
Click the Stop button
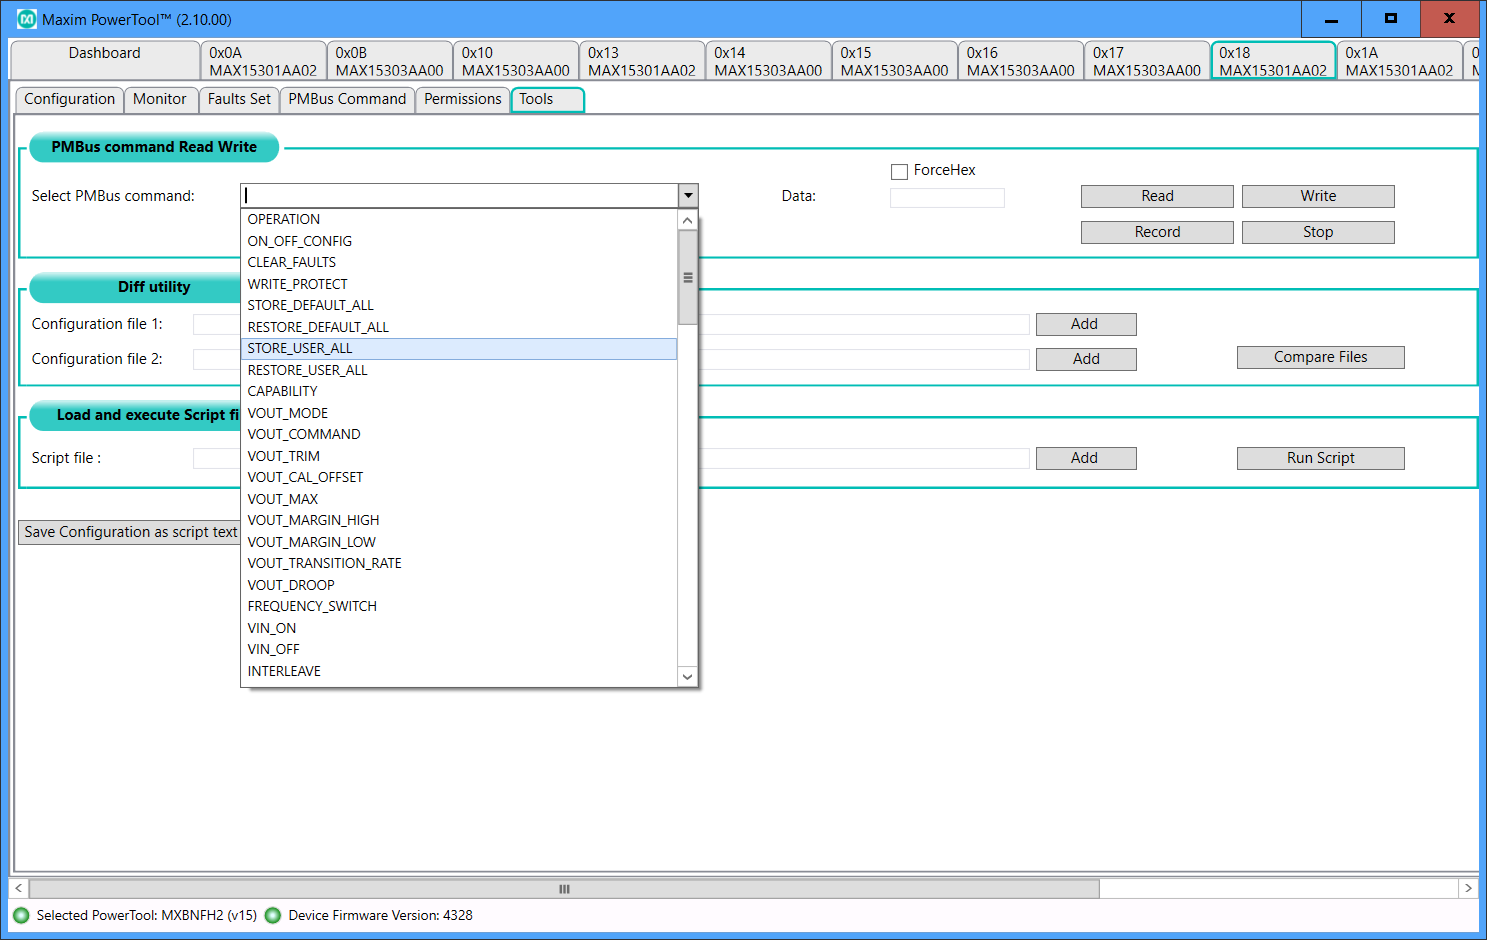pyautogui.click(x=1318, y=232)
